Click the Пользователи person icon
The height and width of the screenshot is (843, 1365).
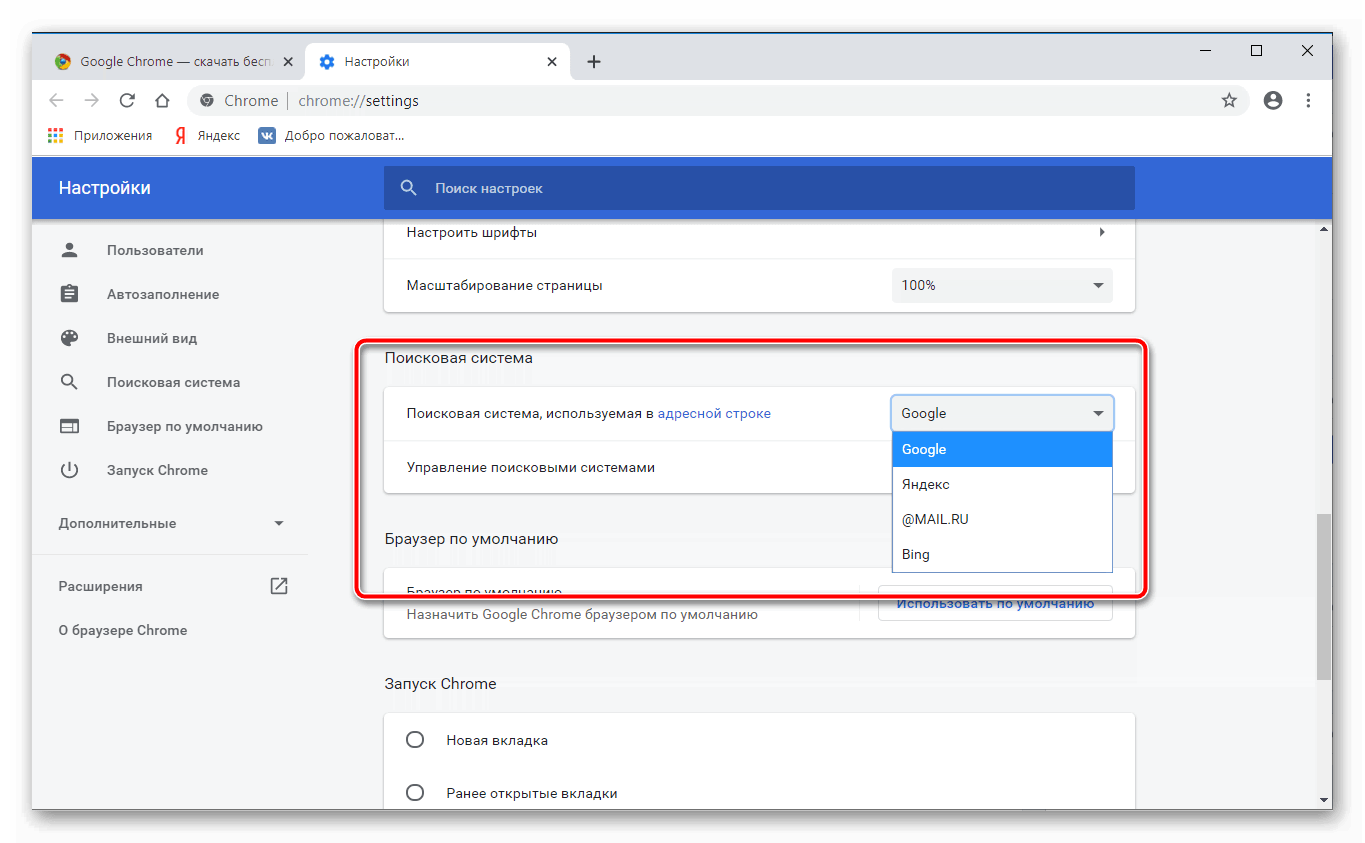(x=69, y=250)
